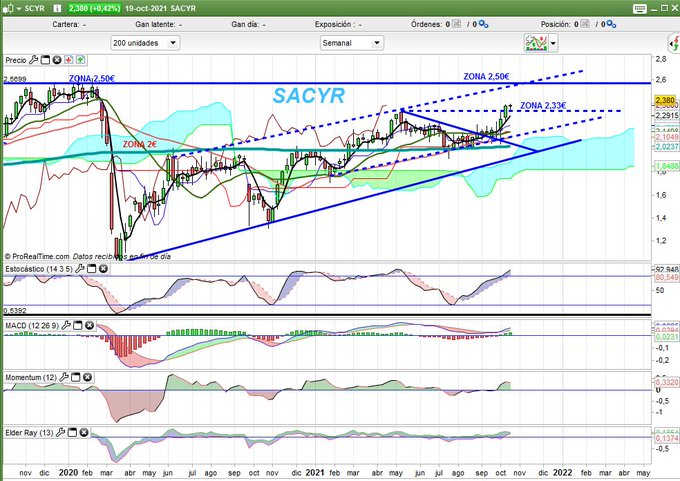Screen dimensions: 680x481
Task: Click the Precio panel title
Action: 16,60
